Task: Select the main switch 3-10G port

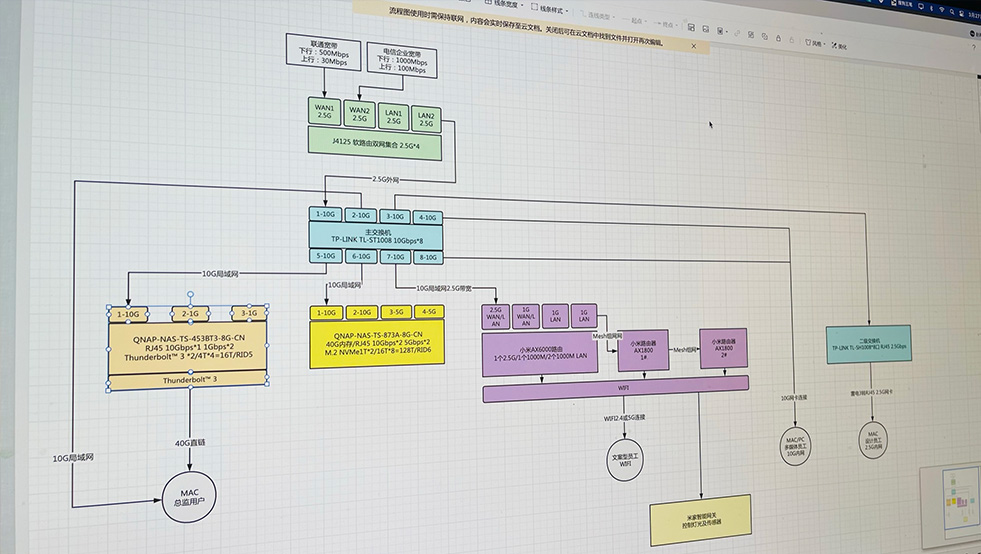Action: 395,217
